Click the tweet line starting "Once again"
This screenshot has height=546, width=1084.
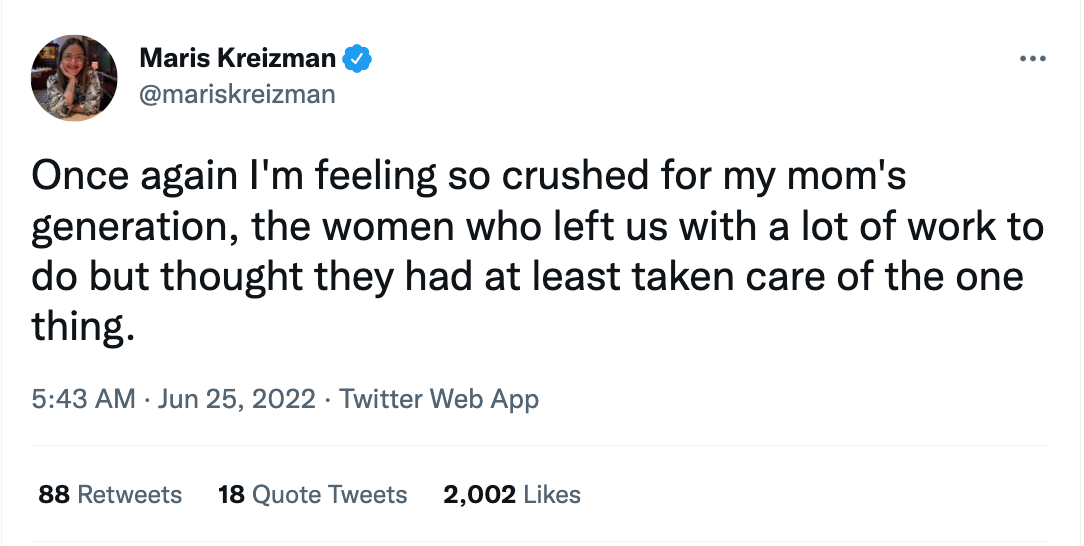click(x=468, y=177)
